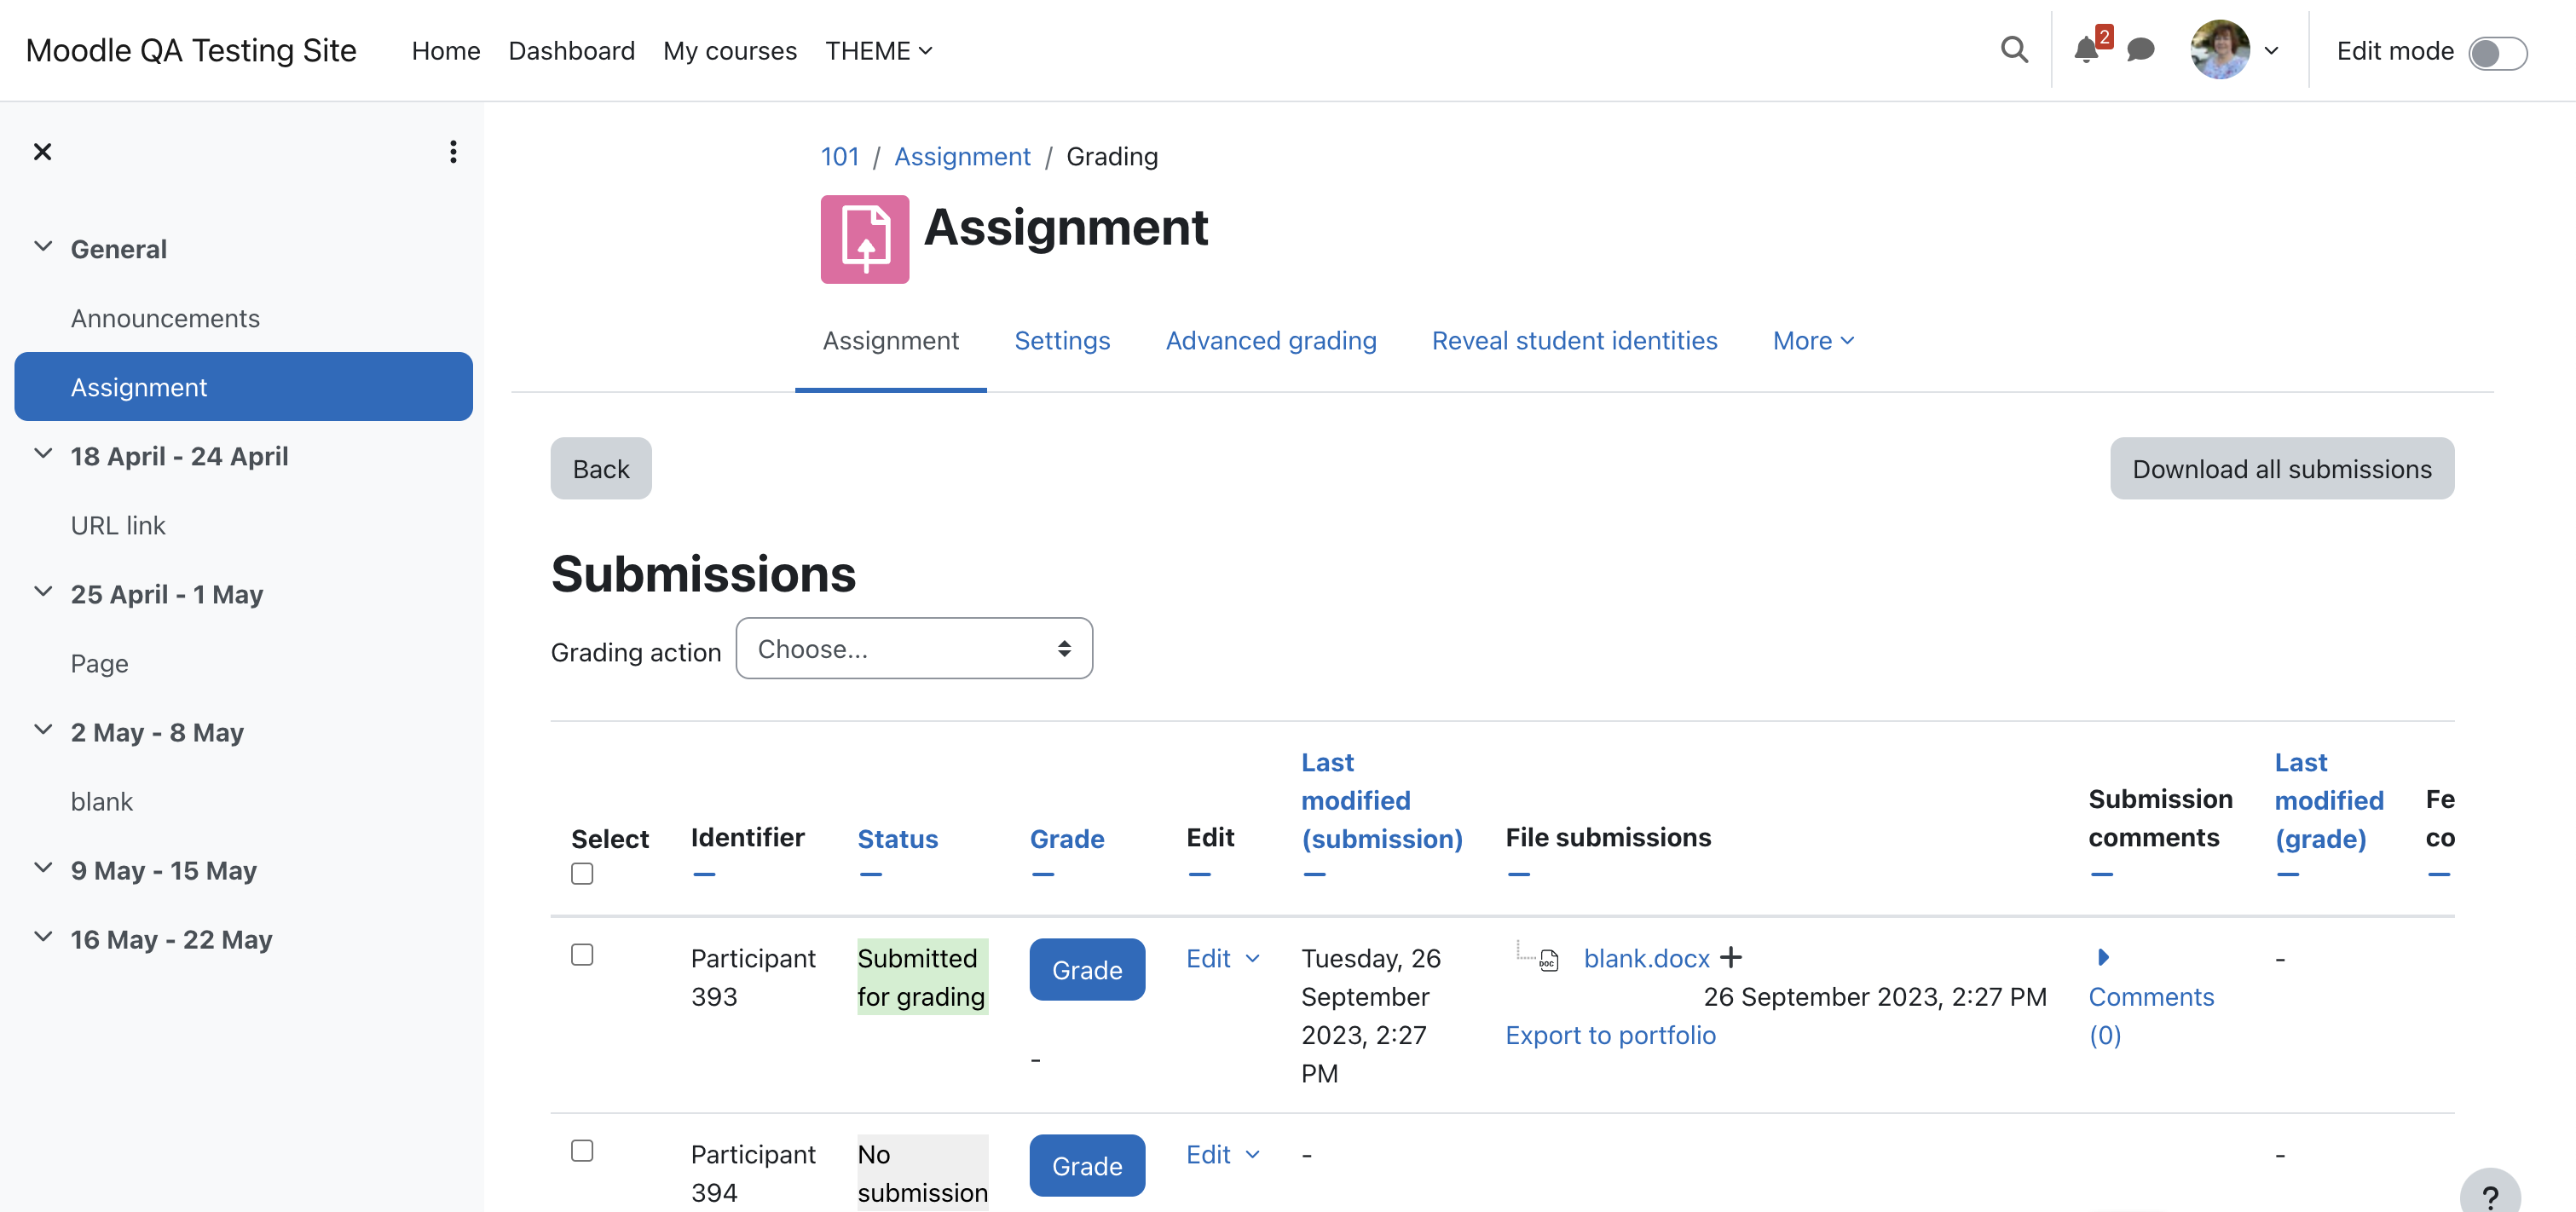Click the blank.docx file type icon

(x=1548, y=960)
